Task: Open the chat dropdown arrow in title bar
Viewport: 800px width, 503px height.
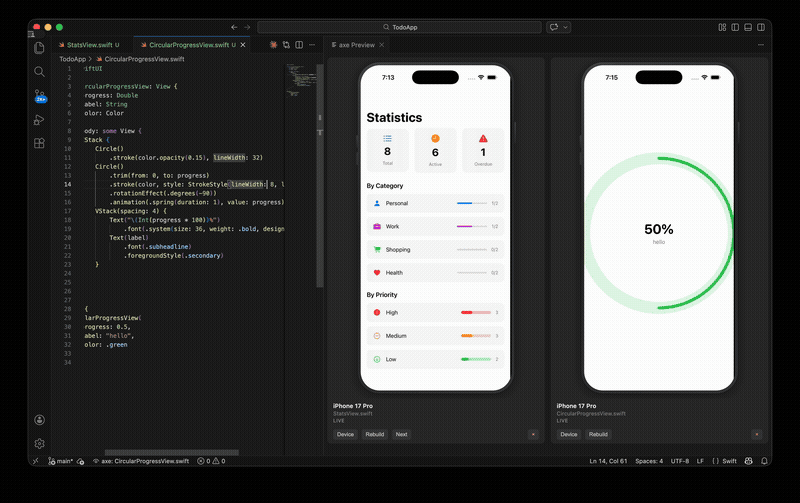Action: pos(565,27)
